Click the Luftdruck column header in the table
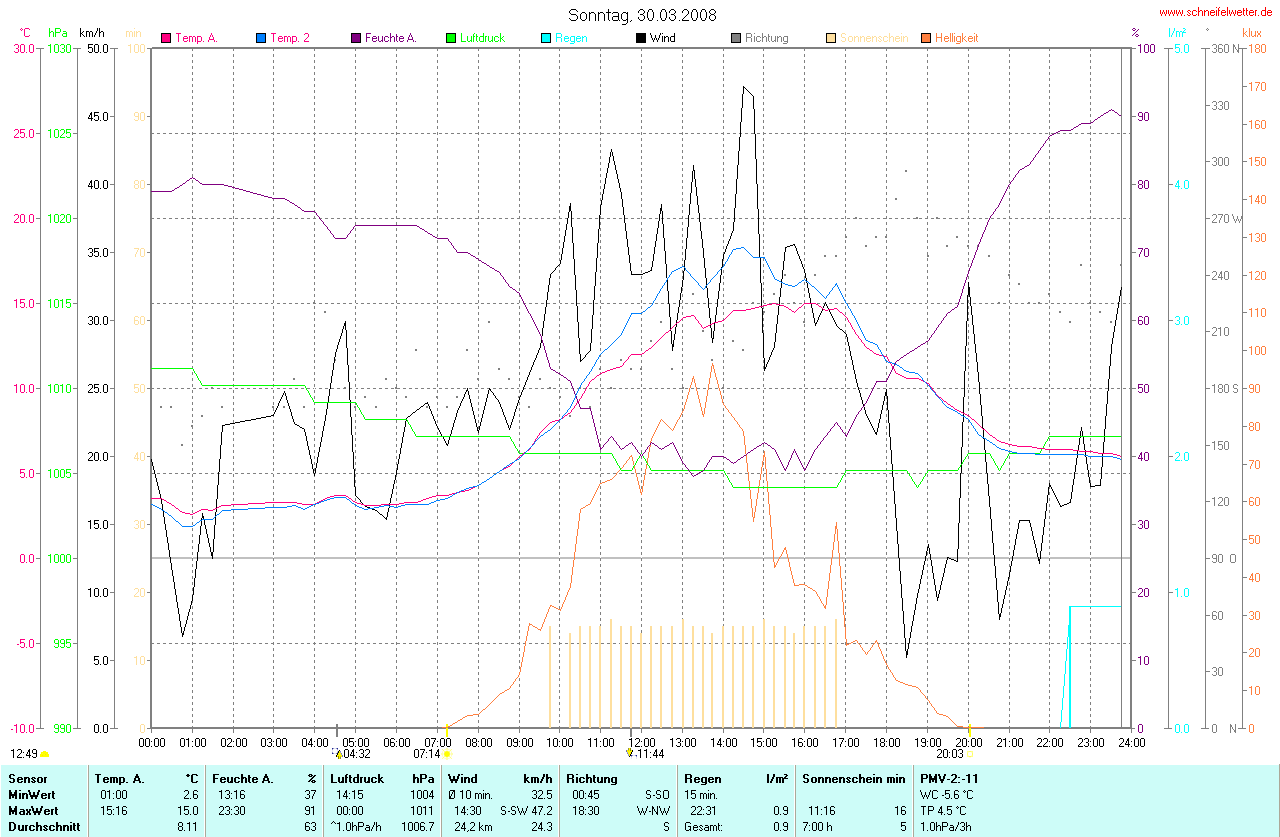Viewport: 1280px width, 837px height. [x=356, y=778]
